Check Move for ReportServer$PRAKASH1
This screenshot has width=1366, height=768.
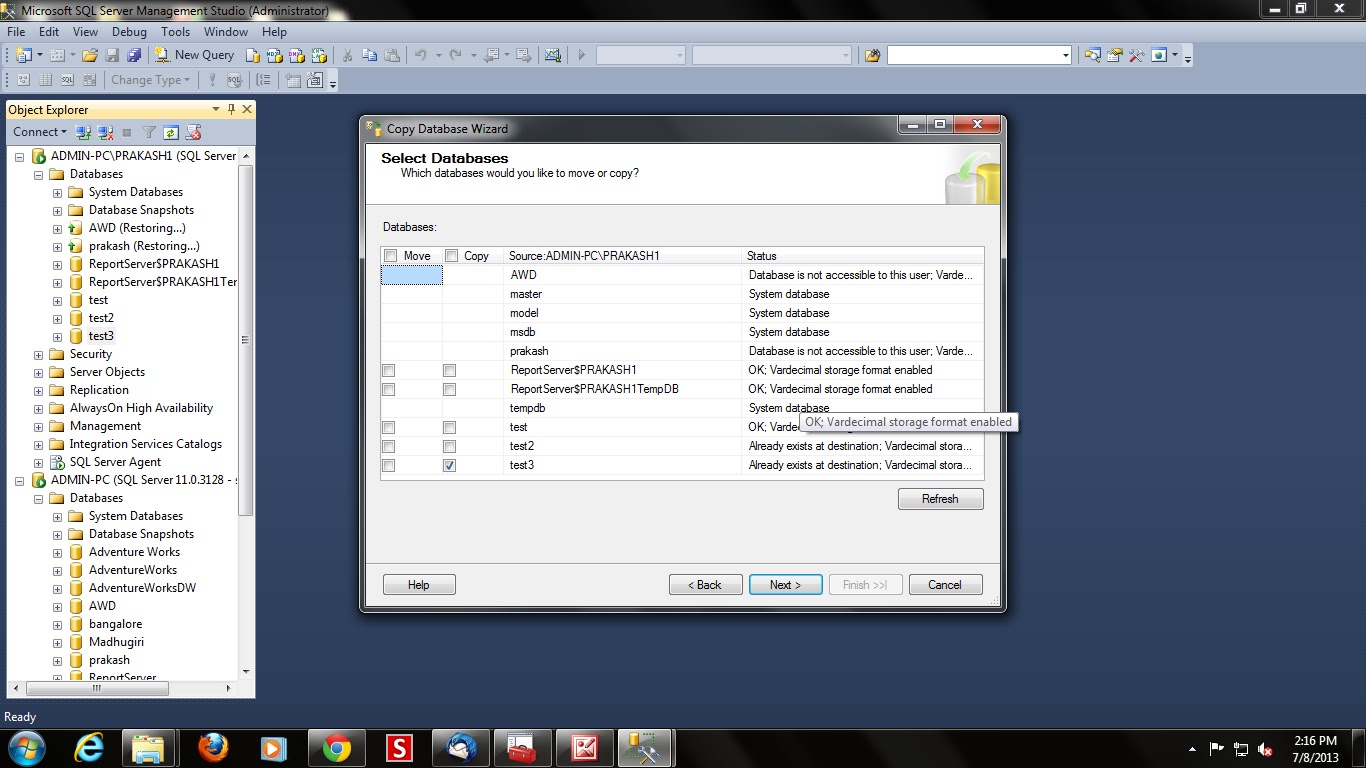point(388,371)
